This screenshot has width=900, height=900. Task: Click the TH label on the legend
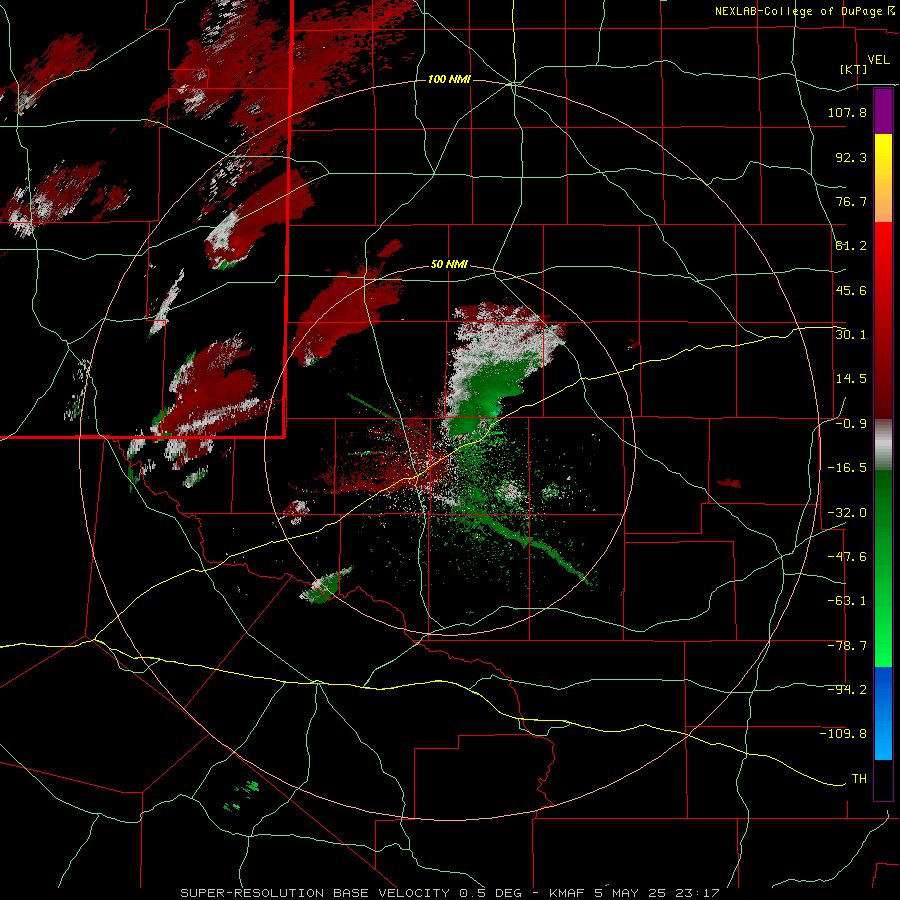tap(859, 779)
